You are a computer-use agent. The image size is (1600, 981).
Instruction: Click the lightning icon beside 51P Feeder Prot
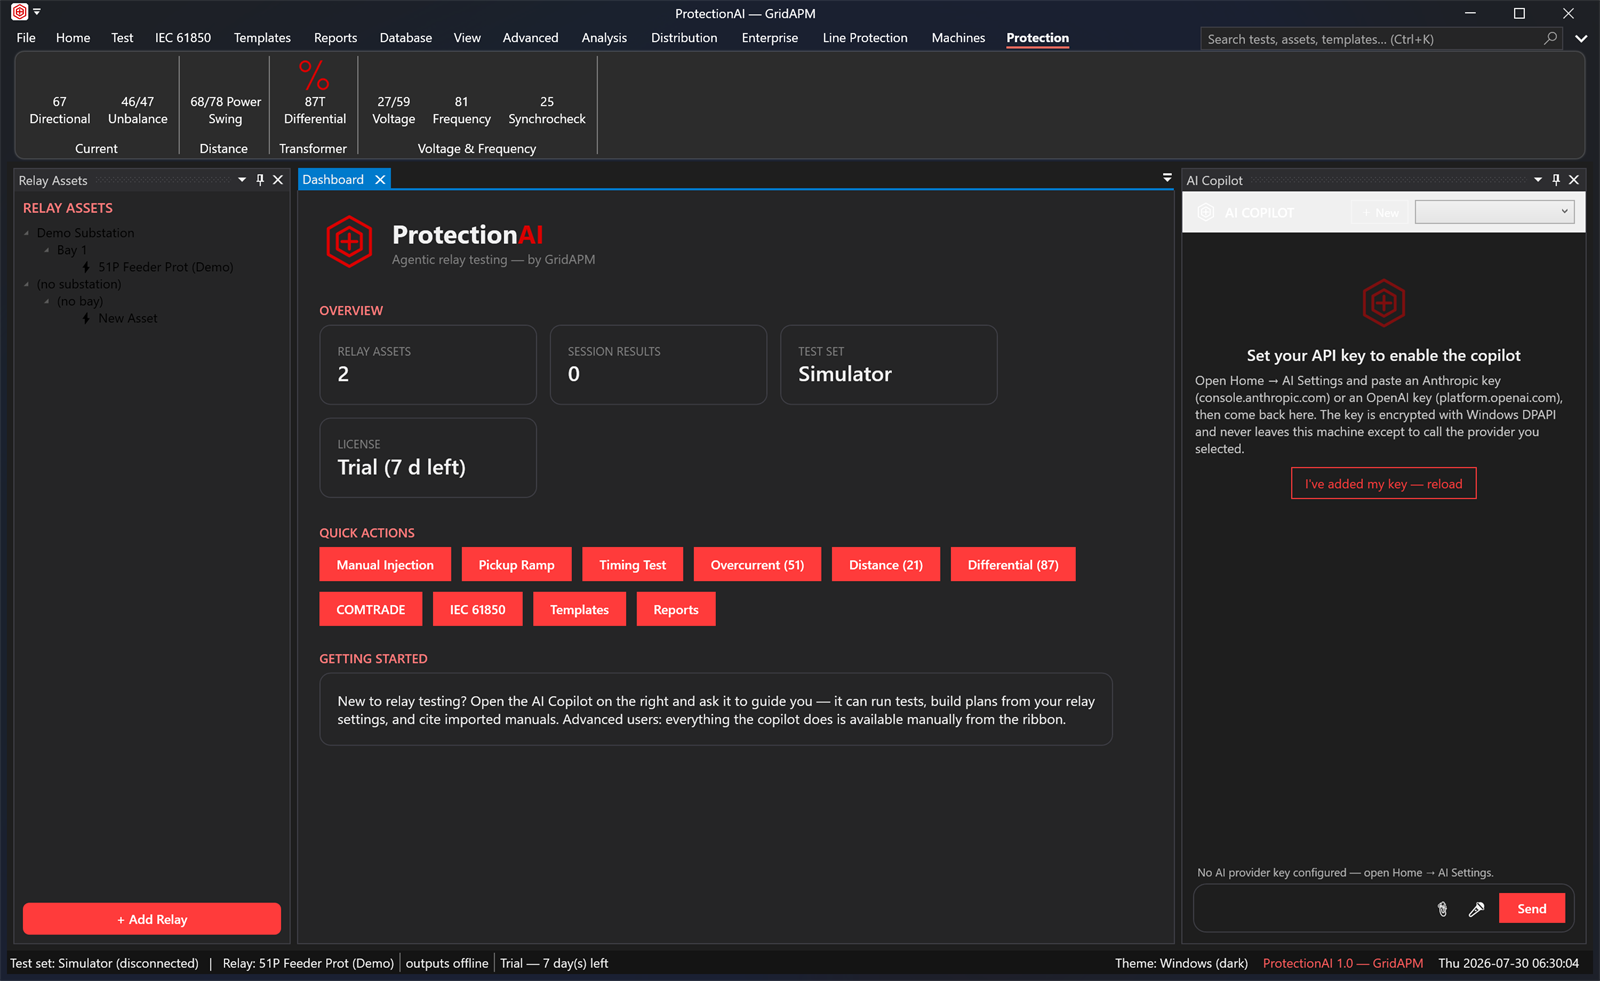pyautogui.click(x=86, y=267)
